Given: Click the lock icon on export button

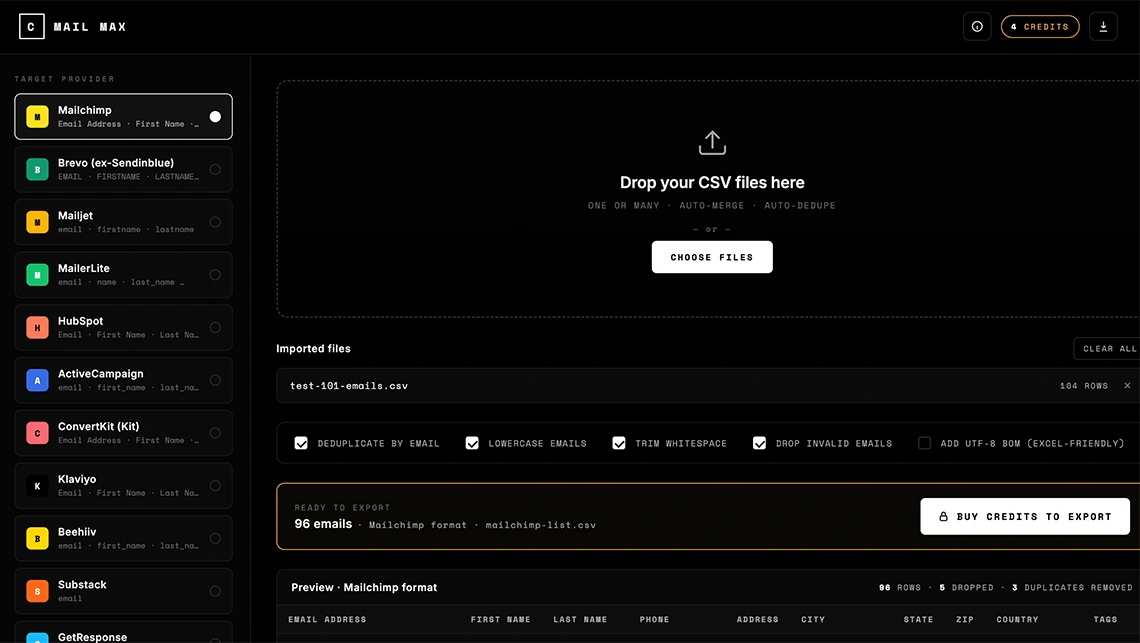Looking at the screenshot, I should 943,516.
